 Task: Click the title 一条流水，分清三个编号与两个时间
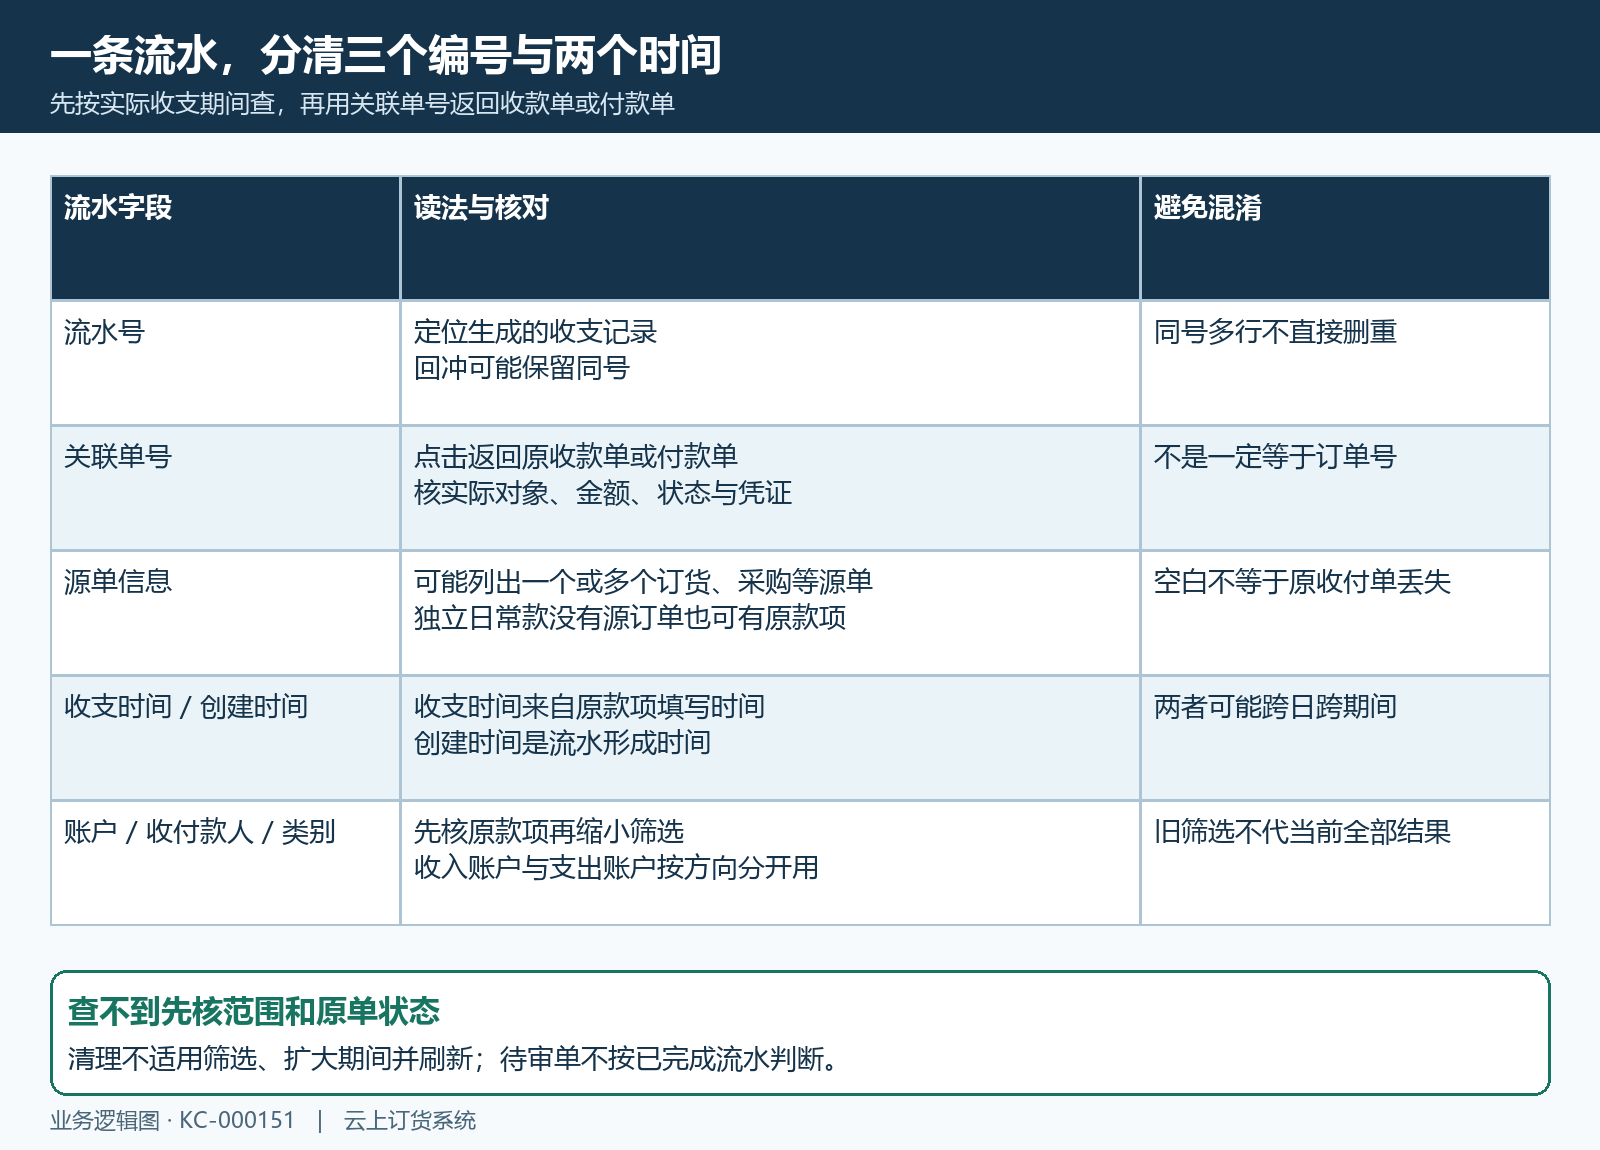tap(385, 55)
